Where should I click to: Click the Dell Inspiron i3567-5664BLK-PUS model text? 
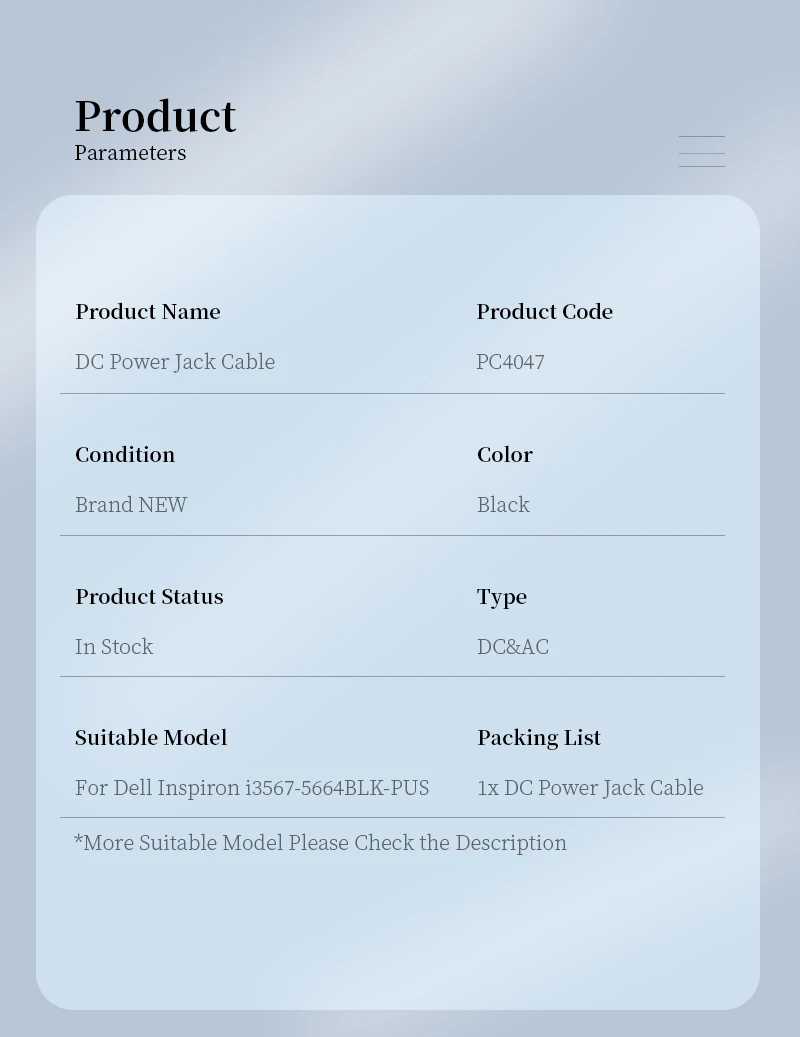pyautogui.click(x=252, y=788)
